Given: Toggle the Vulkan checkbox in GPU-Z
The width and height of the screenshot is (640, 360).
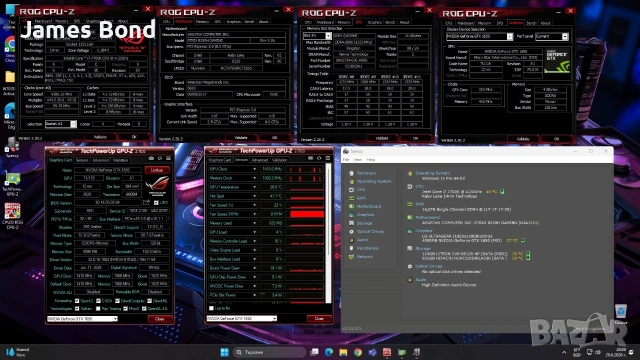Looking at the screenshot, I should pos(77,309).
